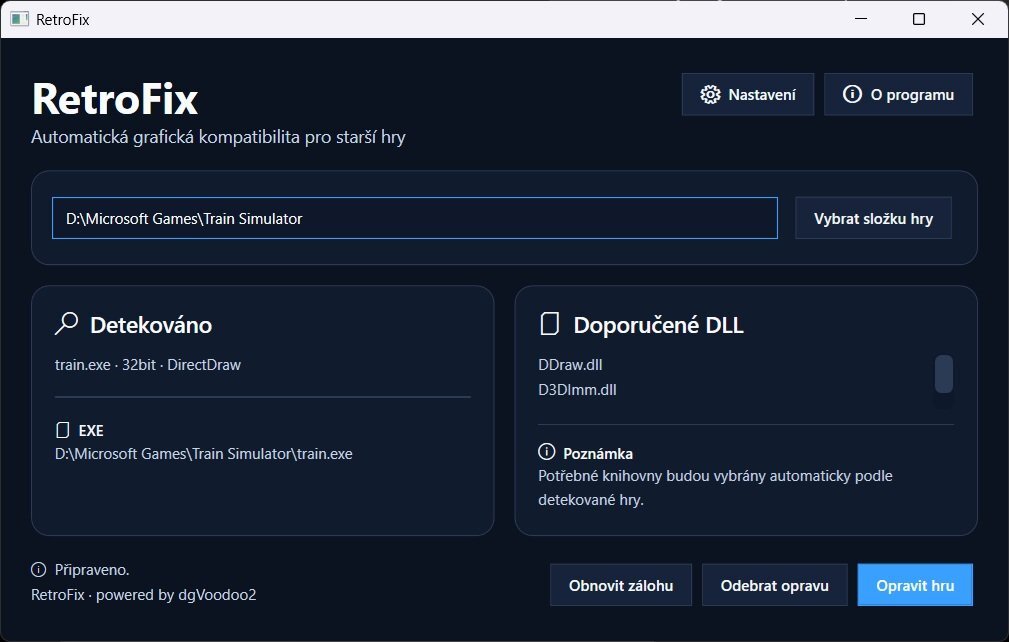Click the EXE label
The width and height of the screenshot is (1009, 642).
coord(91,430)
